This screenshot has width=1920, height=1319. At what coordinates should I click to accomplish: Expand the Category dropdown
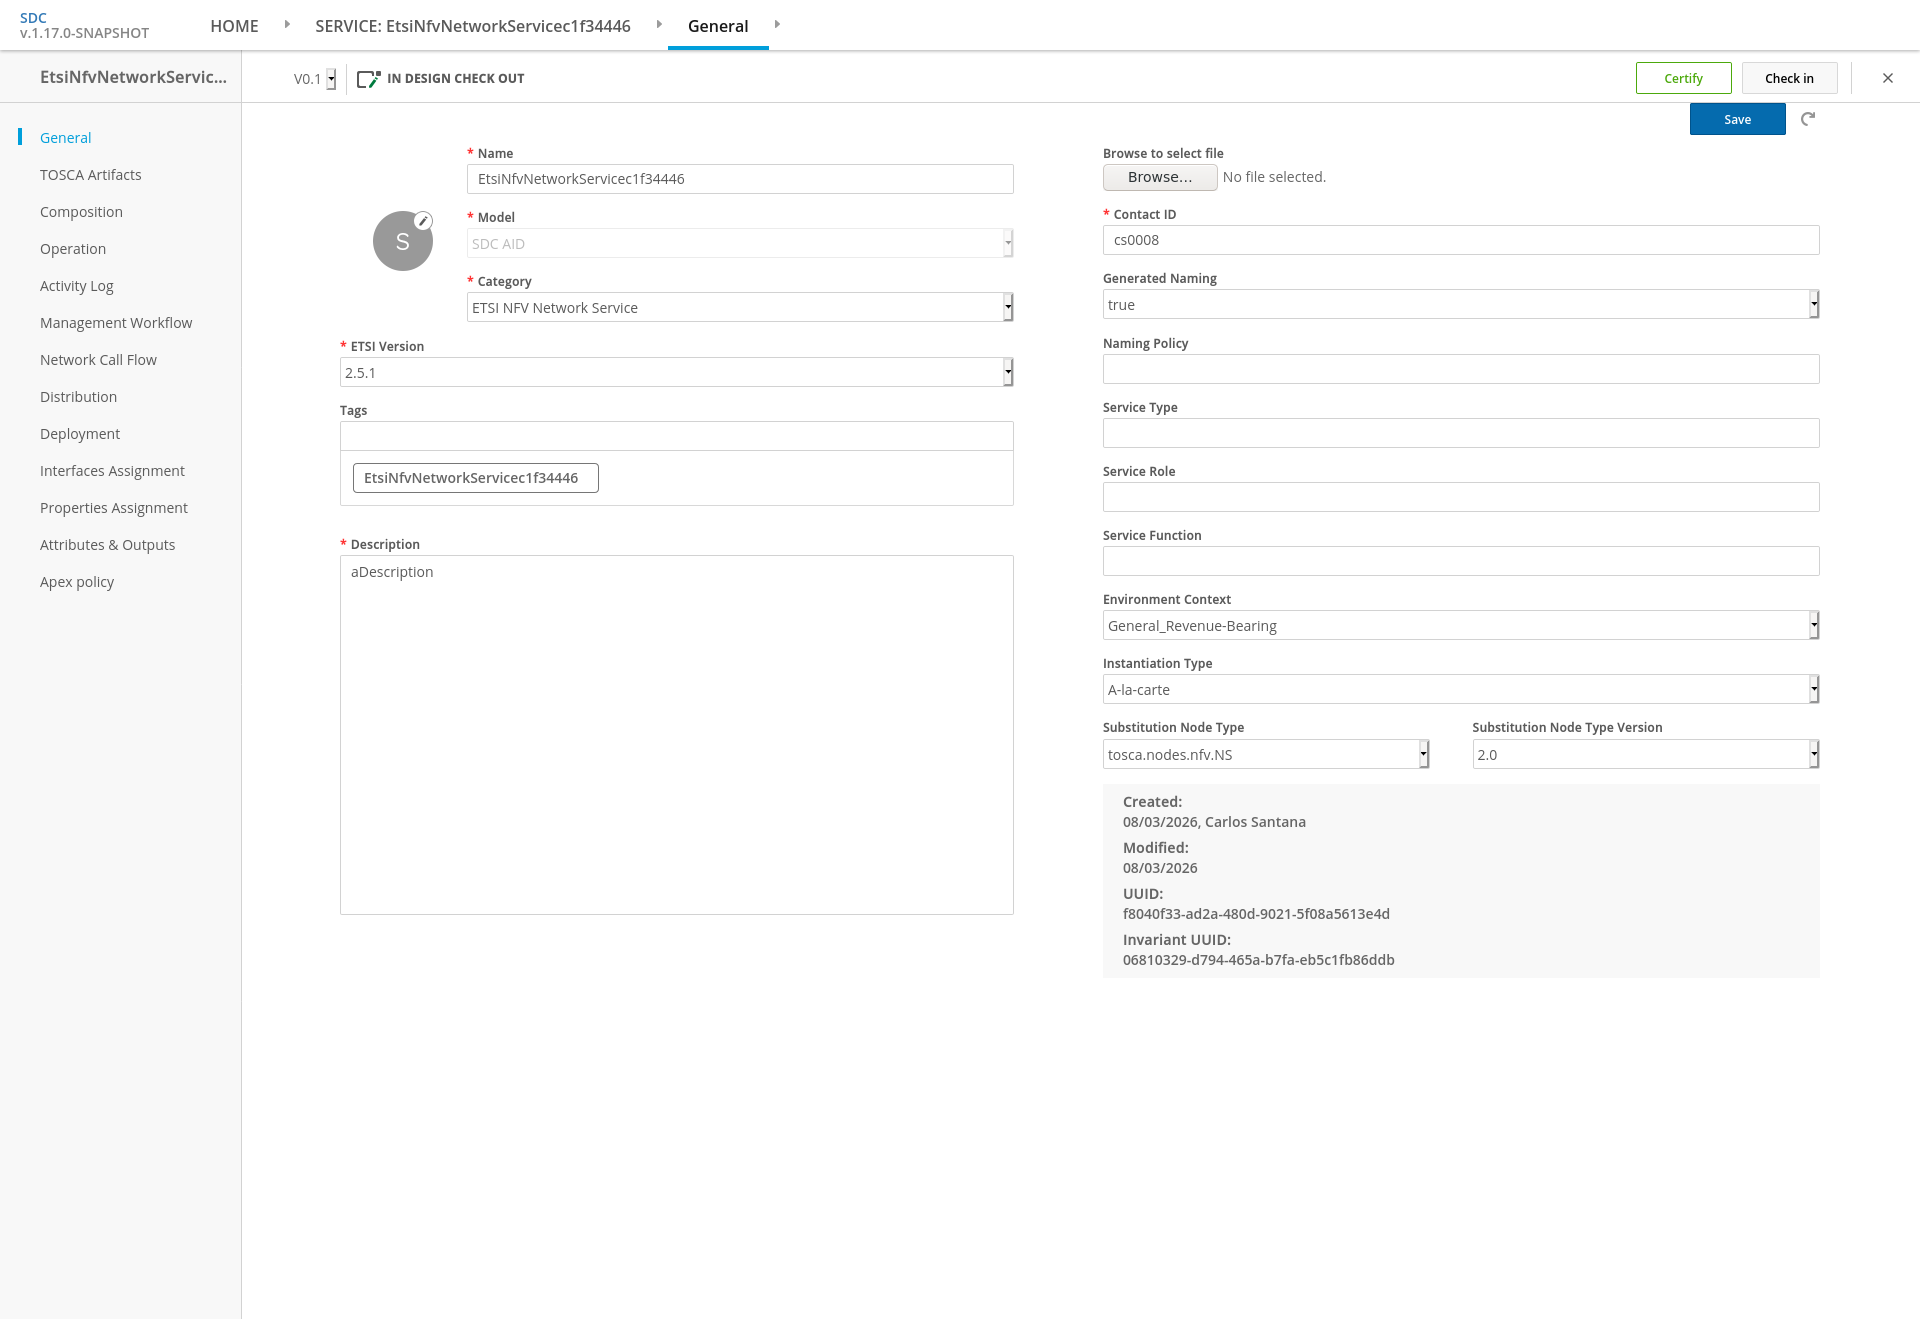pos(740,307)
